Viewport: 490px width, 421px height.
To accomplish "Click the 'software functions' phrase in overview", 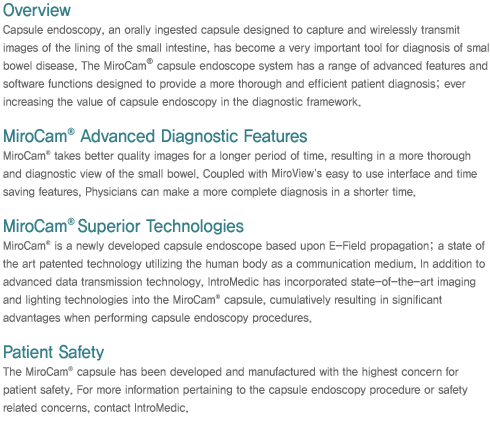I will (x=48, y=84).
